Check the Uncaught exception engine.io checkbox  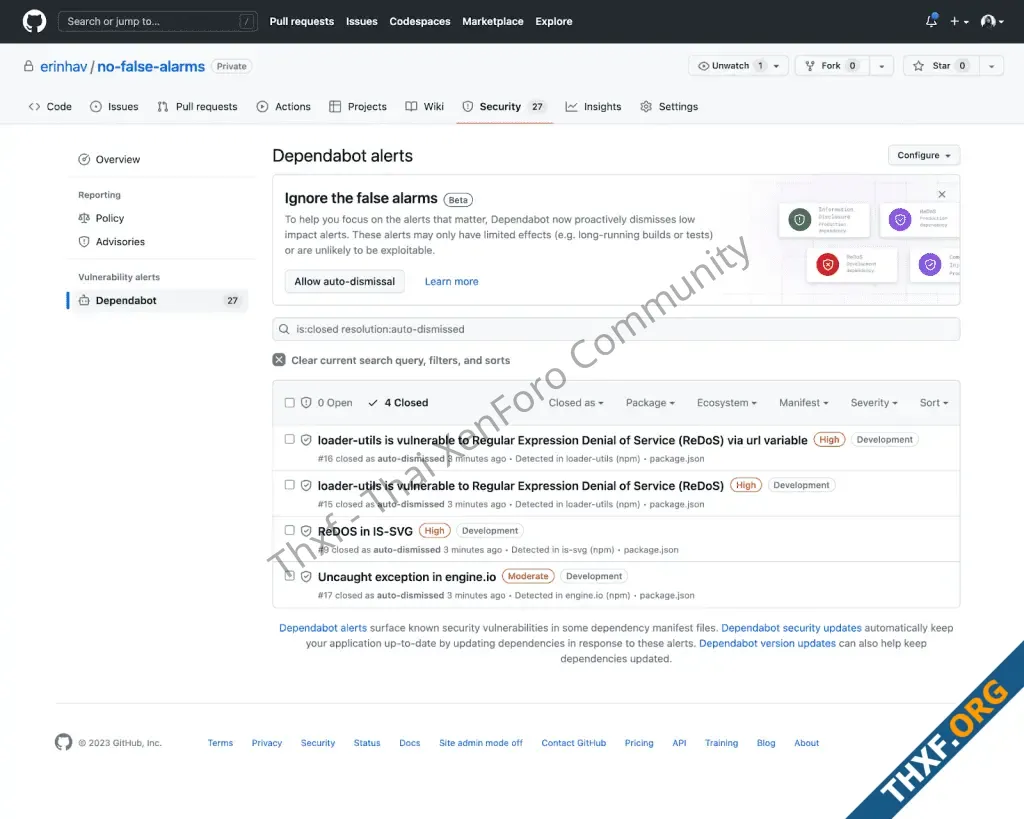tap(289, 575)
